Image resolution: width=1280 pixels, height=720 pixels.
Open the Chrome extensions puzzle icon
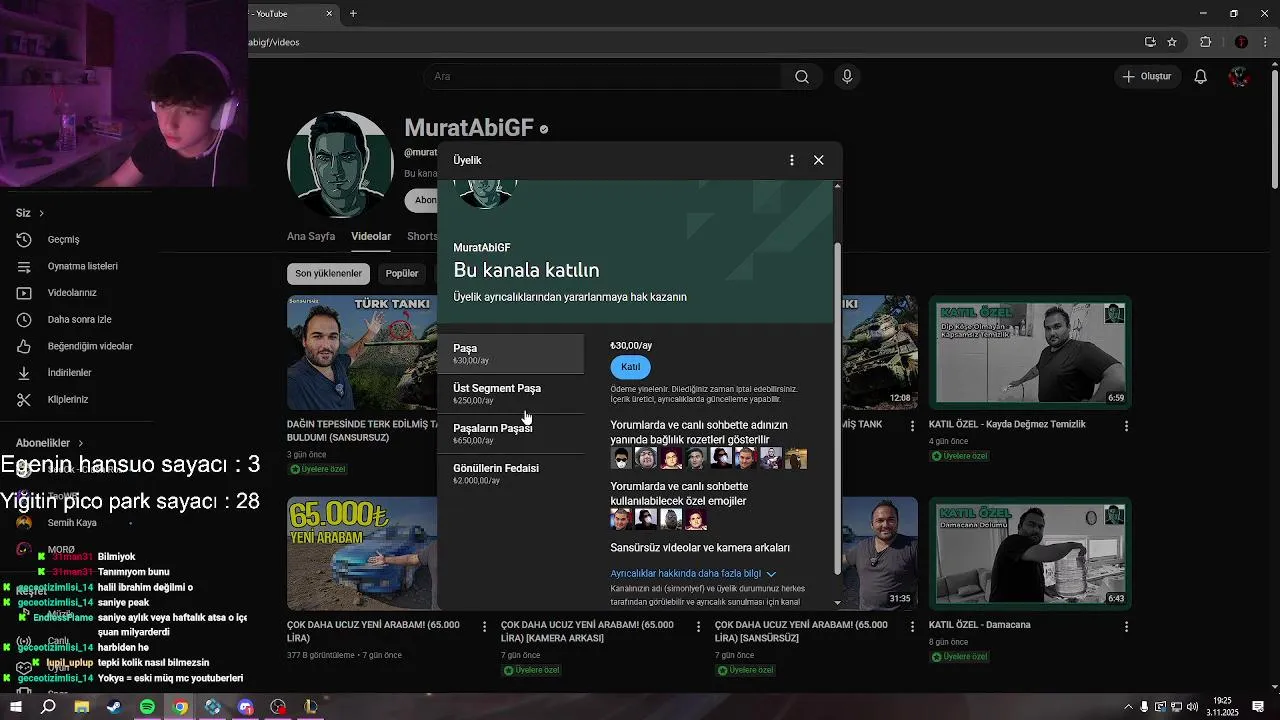[1205, 42]
